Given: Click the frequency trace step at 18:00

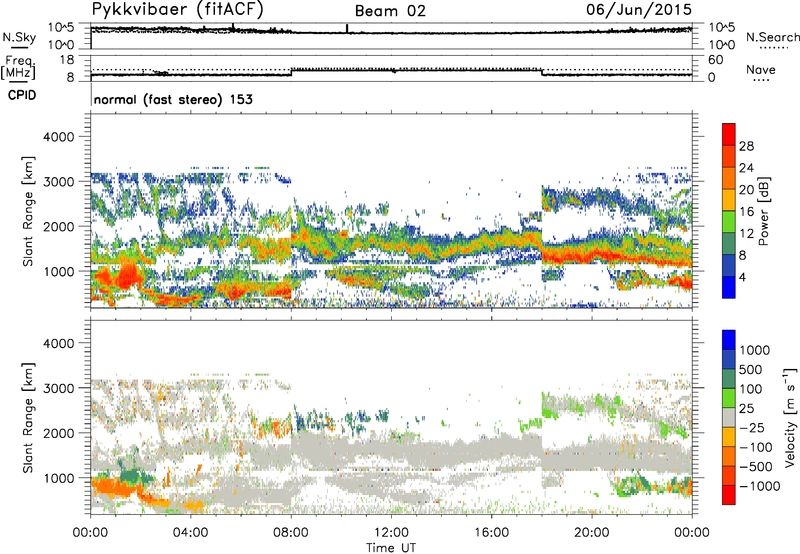Looking at the screenshot, I should [x=542, y=72].
